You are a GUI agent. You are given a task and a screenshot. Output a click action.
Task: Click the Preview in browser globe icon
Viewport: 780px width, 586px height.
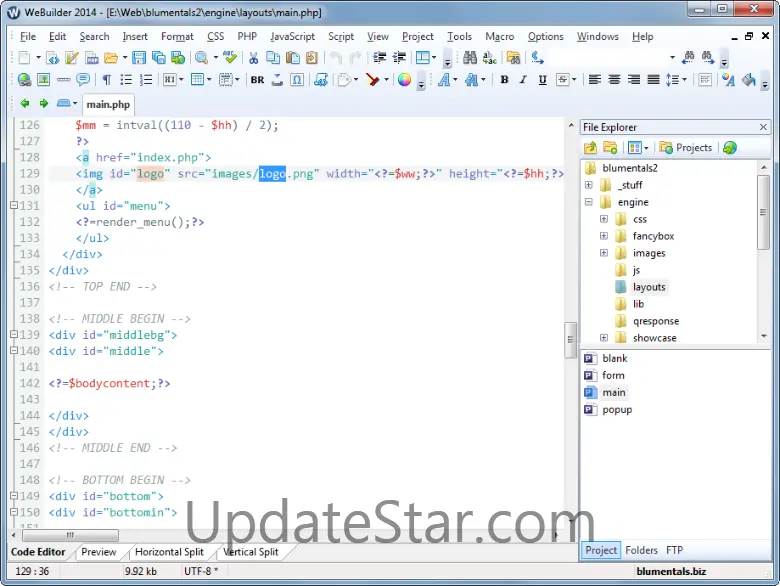tap(730, 148)
